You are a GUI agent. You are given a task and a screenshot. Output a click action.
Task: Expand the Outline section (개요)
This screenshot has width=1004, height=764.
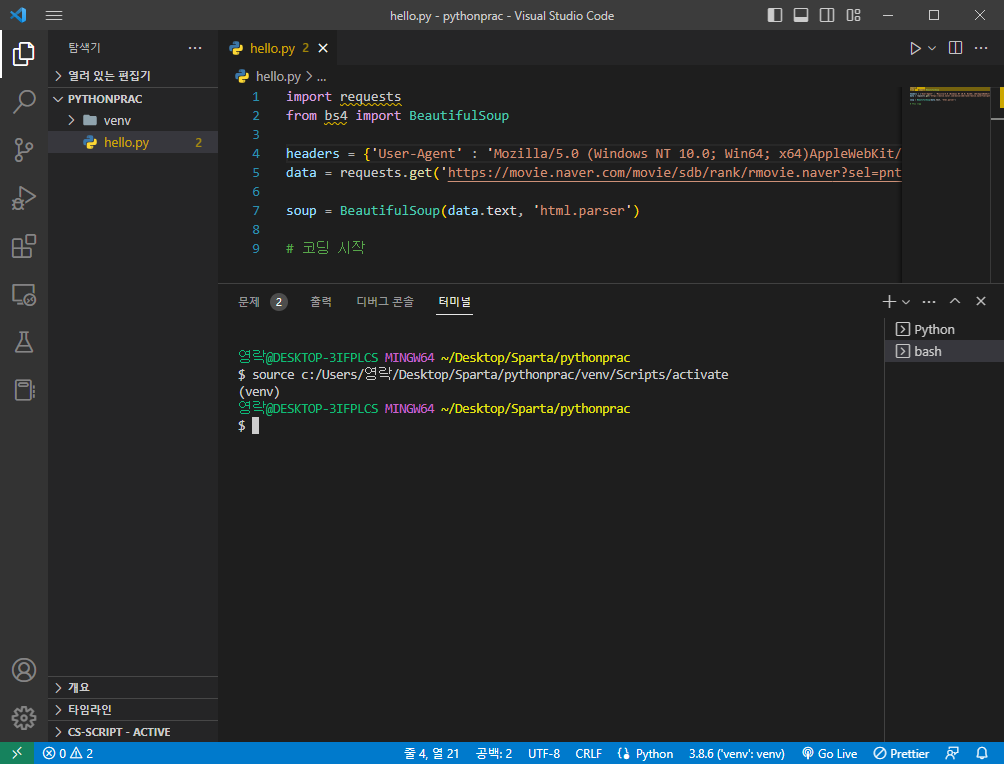pos(133,687)
